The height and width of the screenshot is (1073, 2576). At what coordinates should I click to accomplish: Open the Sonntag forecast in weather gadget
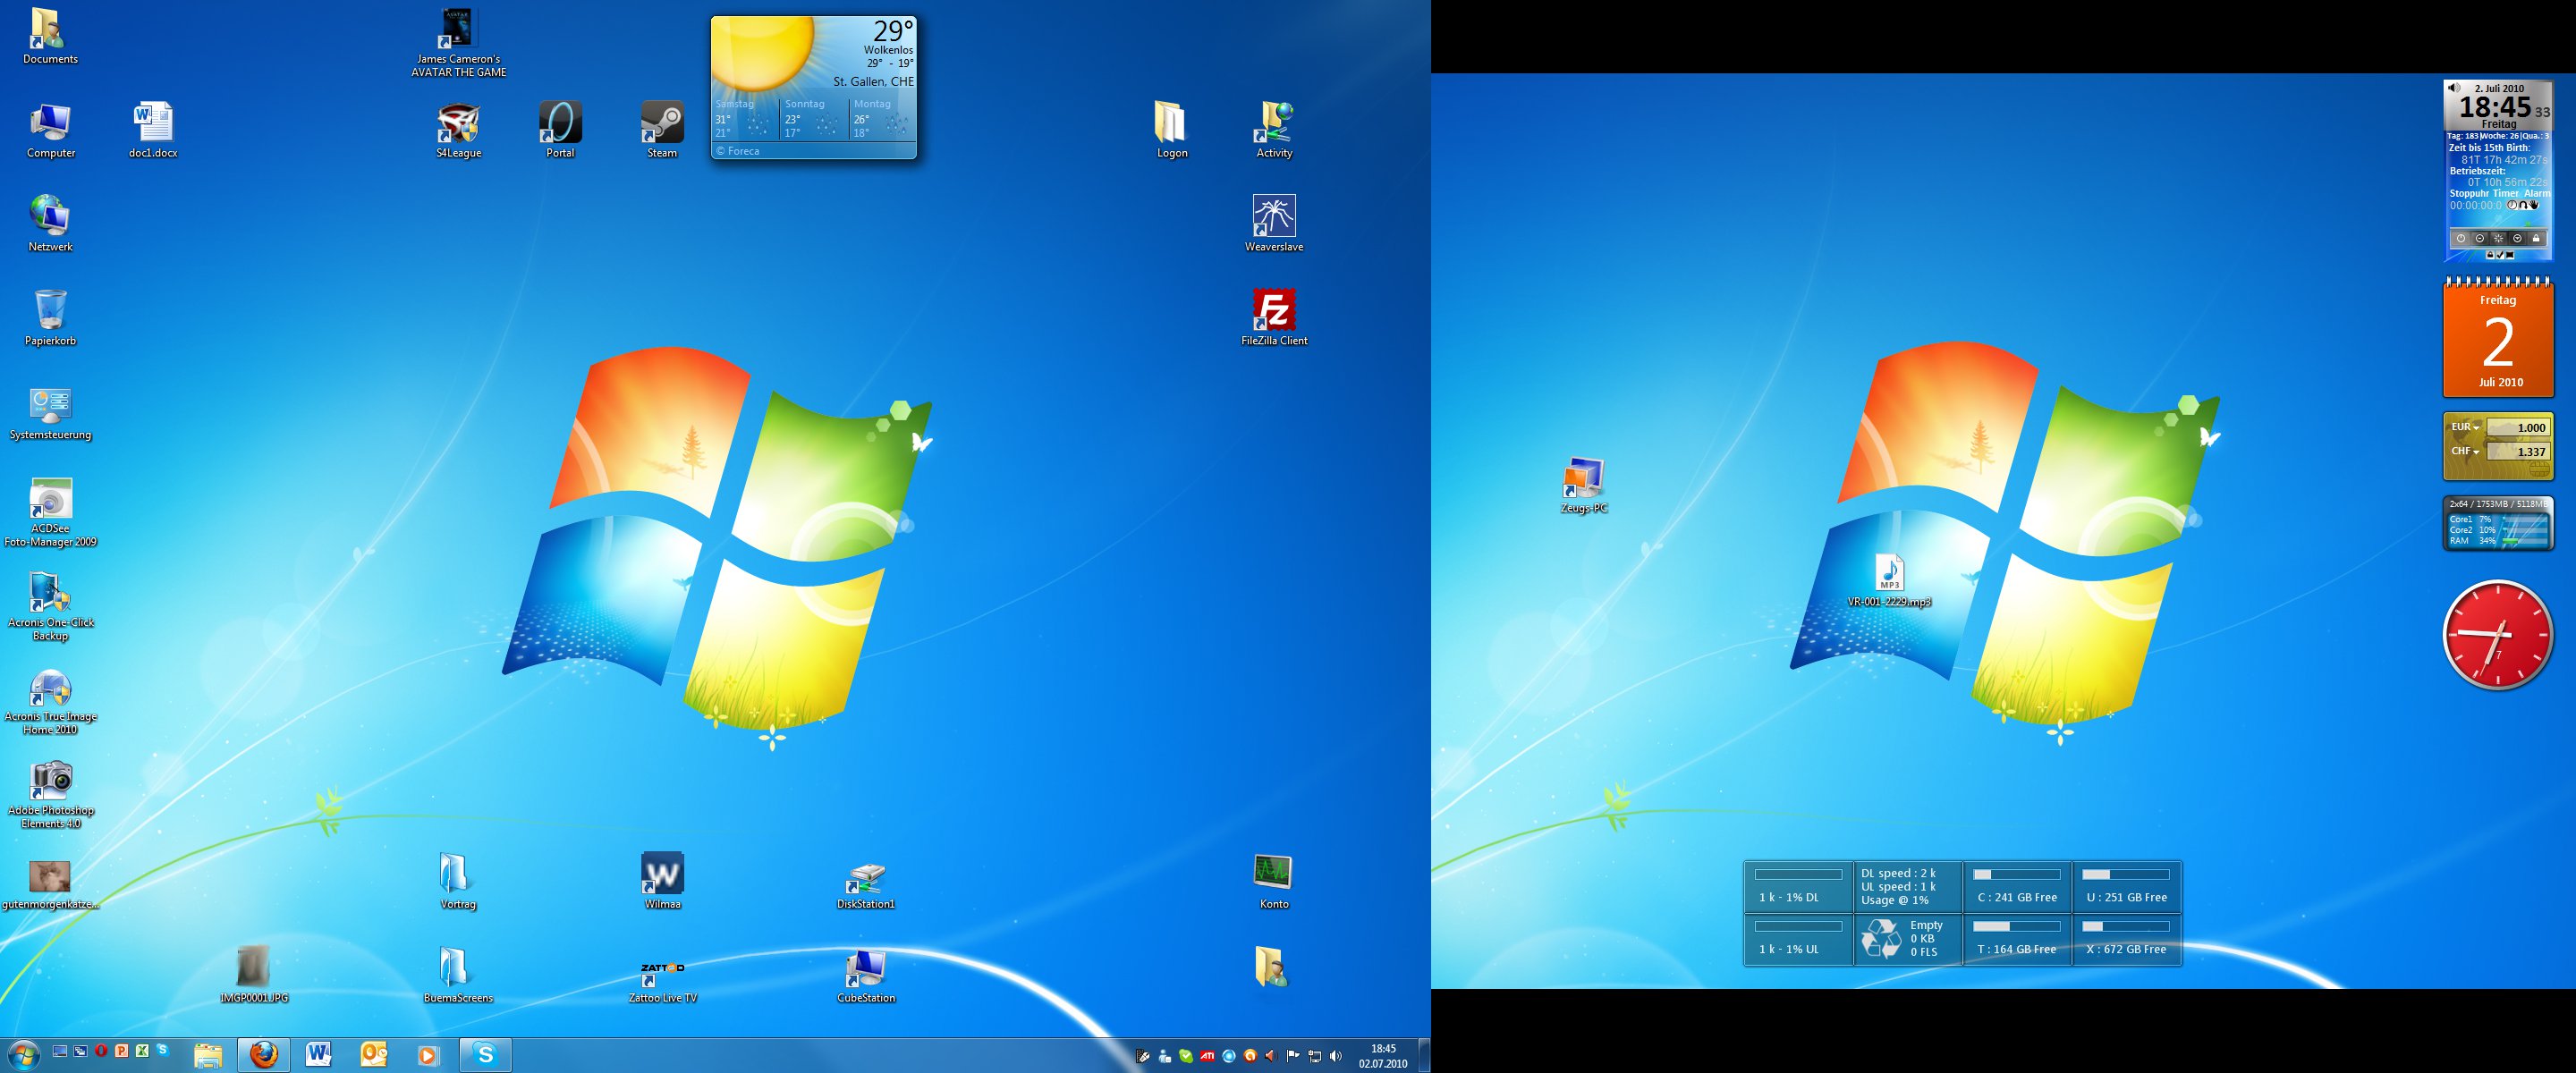pyautogui.click(x=814, y=118)
